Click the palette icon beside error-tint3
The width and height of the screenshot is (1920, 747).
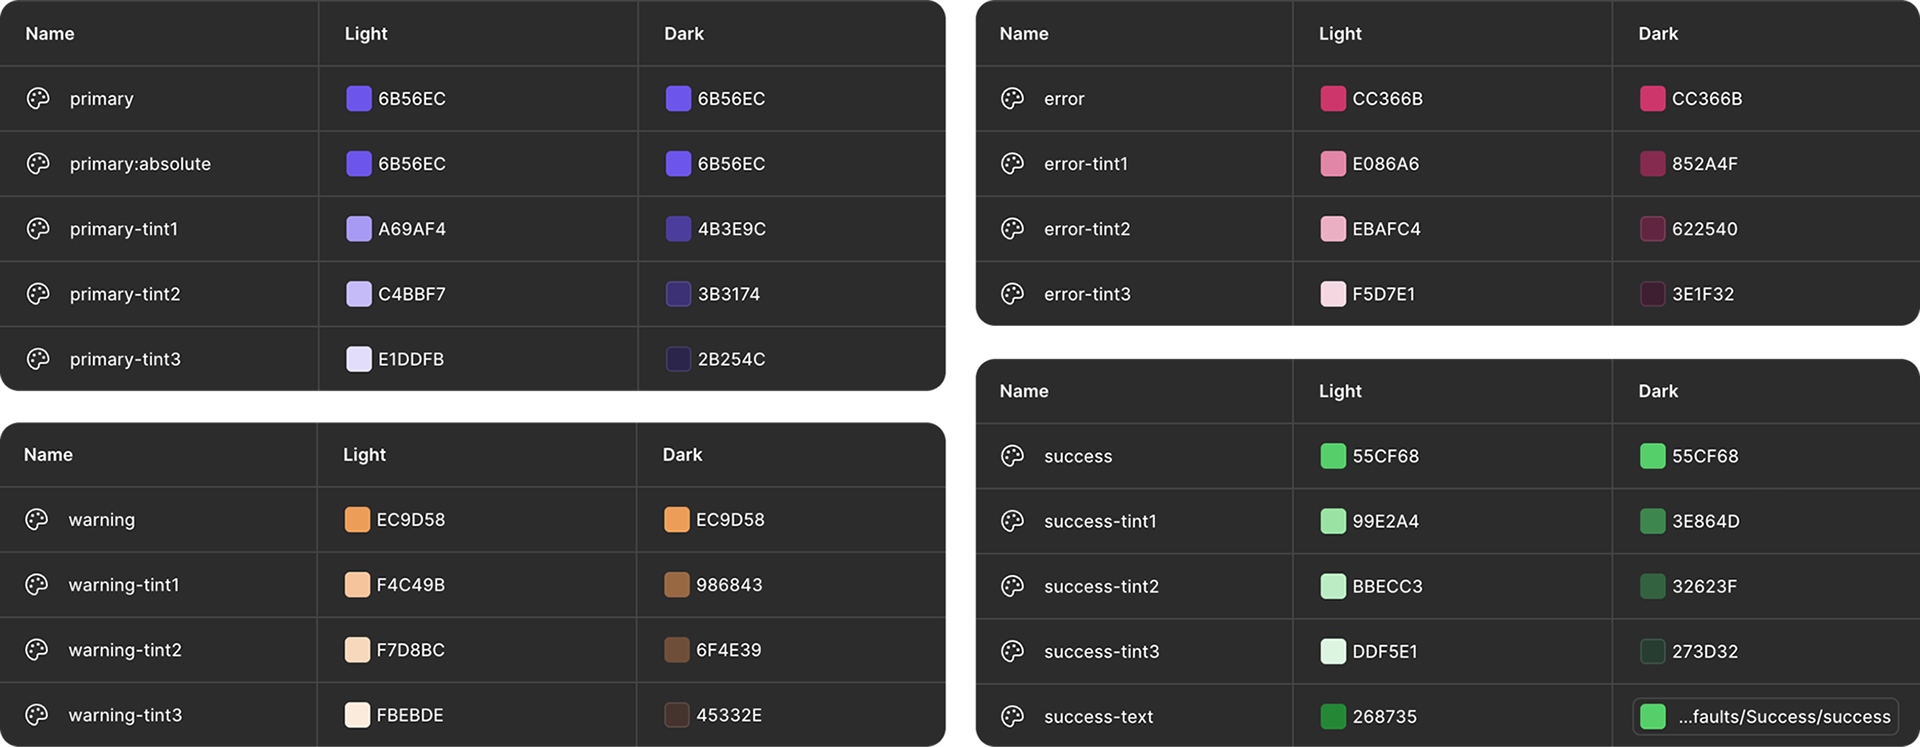tap(1012, 294)
